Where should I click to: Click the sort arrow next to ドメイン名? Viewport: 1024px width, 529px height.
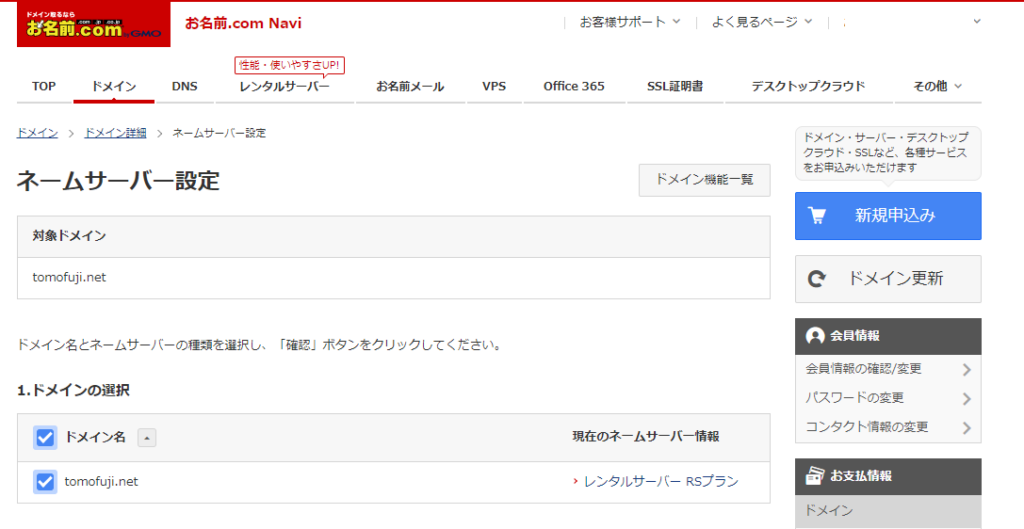coord(146,437)
